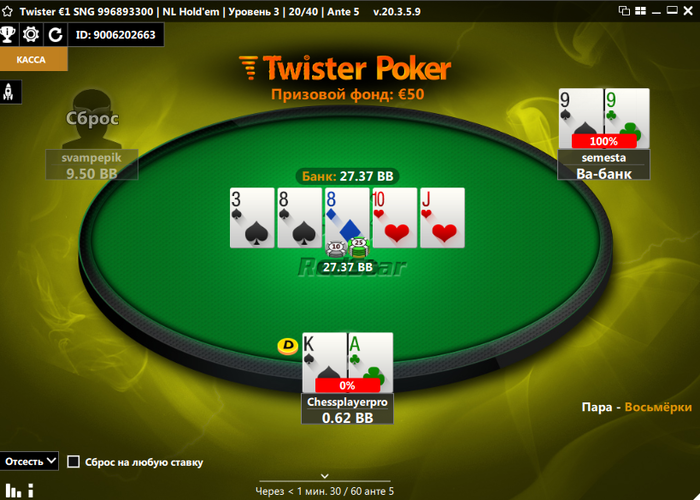Open the trophy tournament info icon
Screen dimensions: 700x500
coord(8,34)
